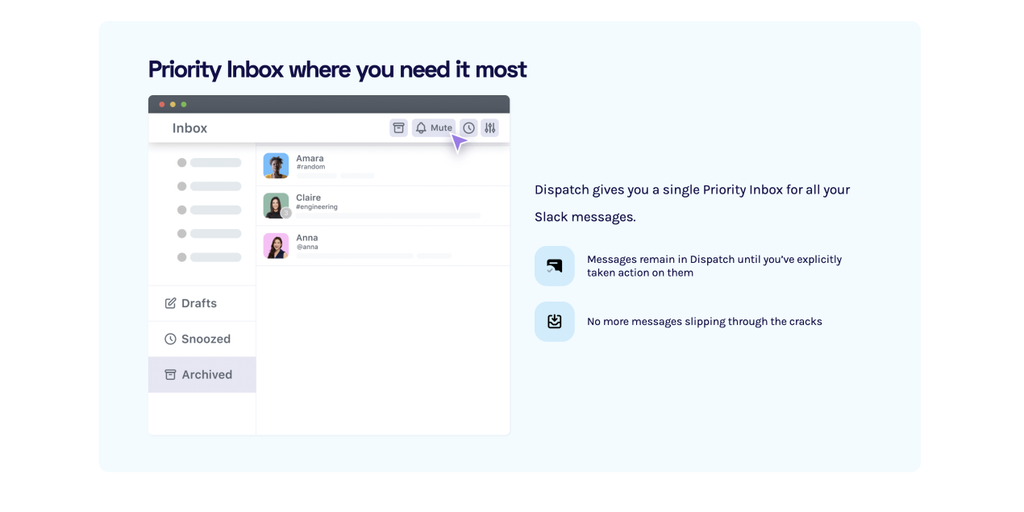Image resolution: width=1024 pixels, height=512 pixels.
Task: Click the Inbox title
Action: [x=189, y=128]
